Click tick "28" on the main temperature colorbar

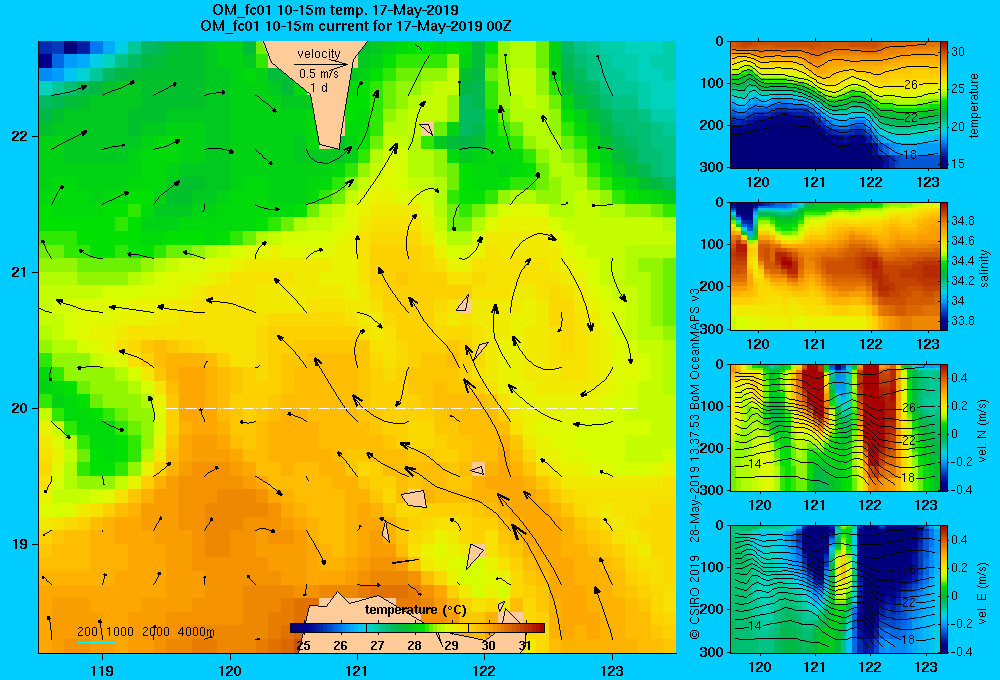[x=414, y=646]
